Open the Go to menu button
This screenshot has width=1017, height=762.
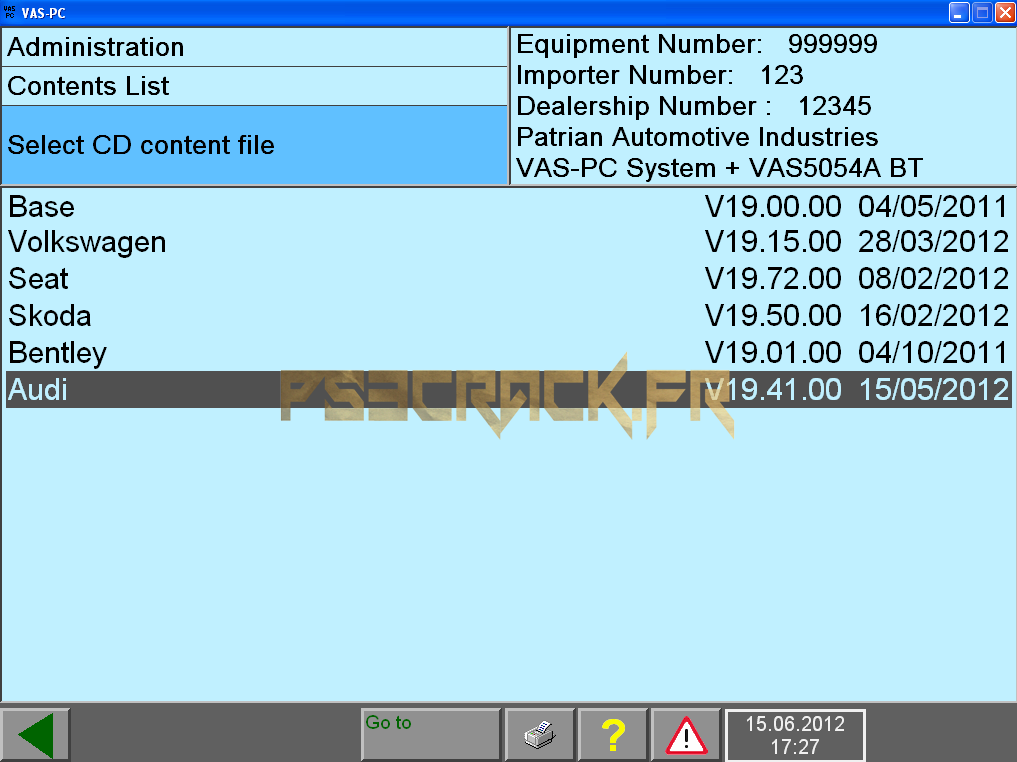click(x=431, y=735)
